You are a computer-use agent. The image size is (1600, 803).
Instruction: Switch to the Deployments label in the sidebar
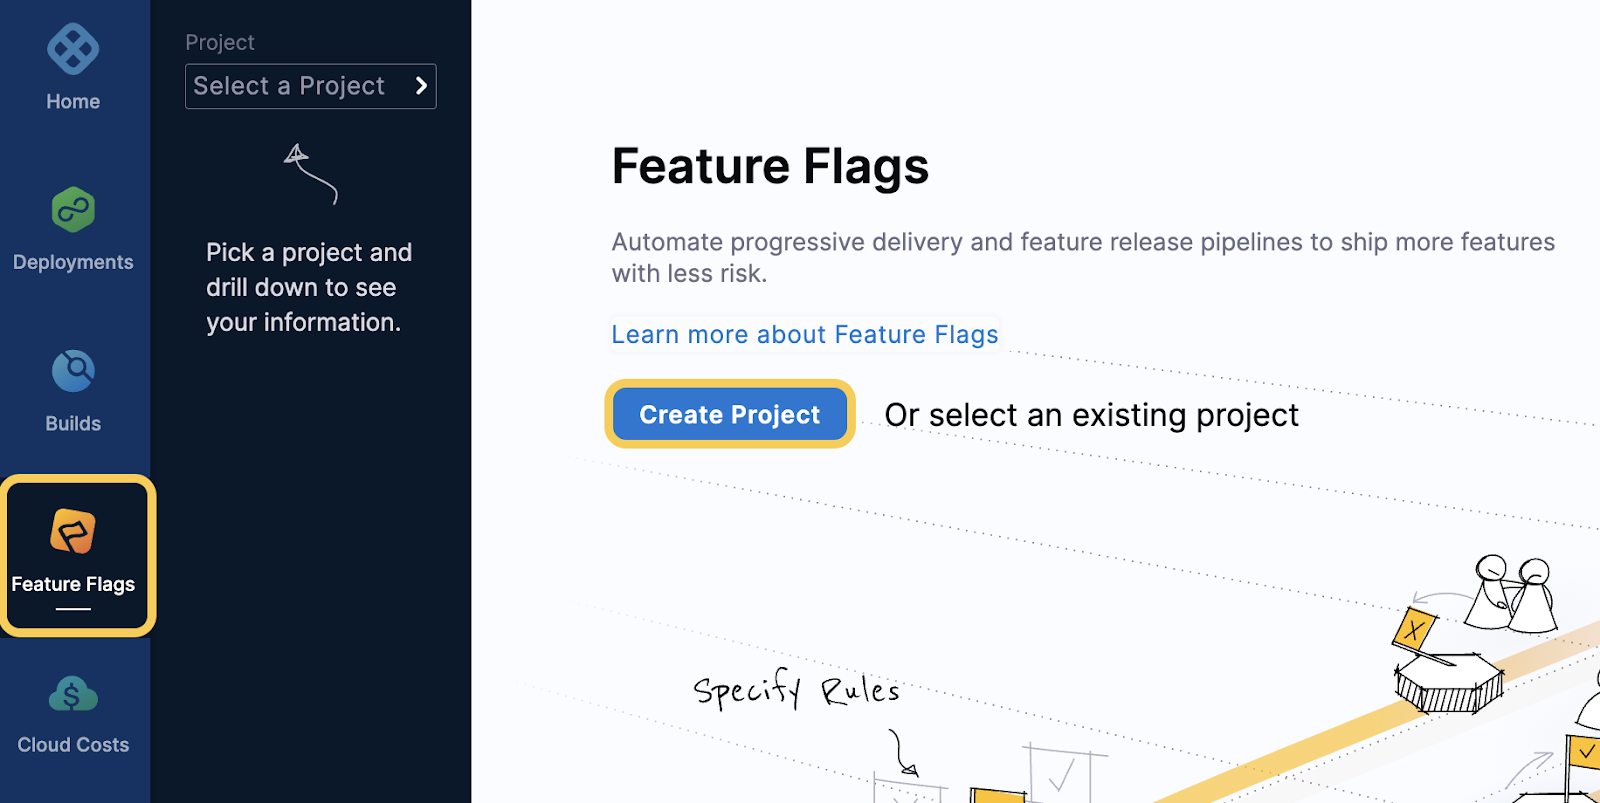coord(73,262)
